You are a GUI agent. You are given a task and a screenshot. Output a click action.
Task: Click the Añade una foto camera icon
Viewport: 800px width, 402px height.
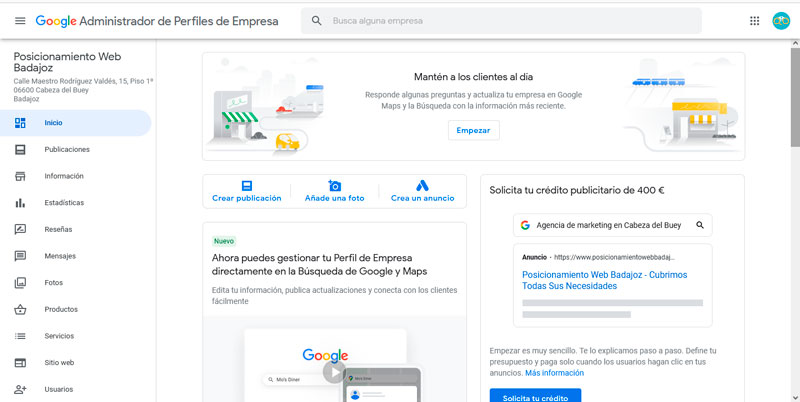335,186
